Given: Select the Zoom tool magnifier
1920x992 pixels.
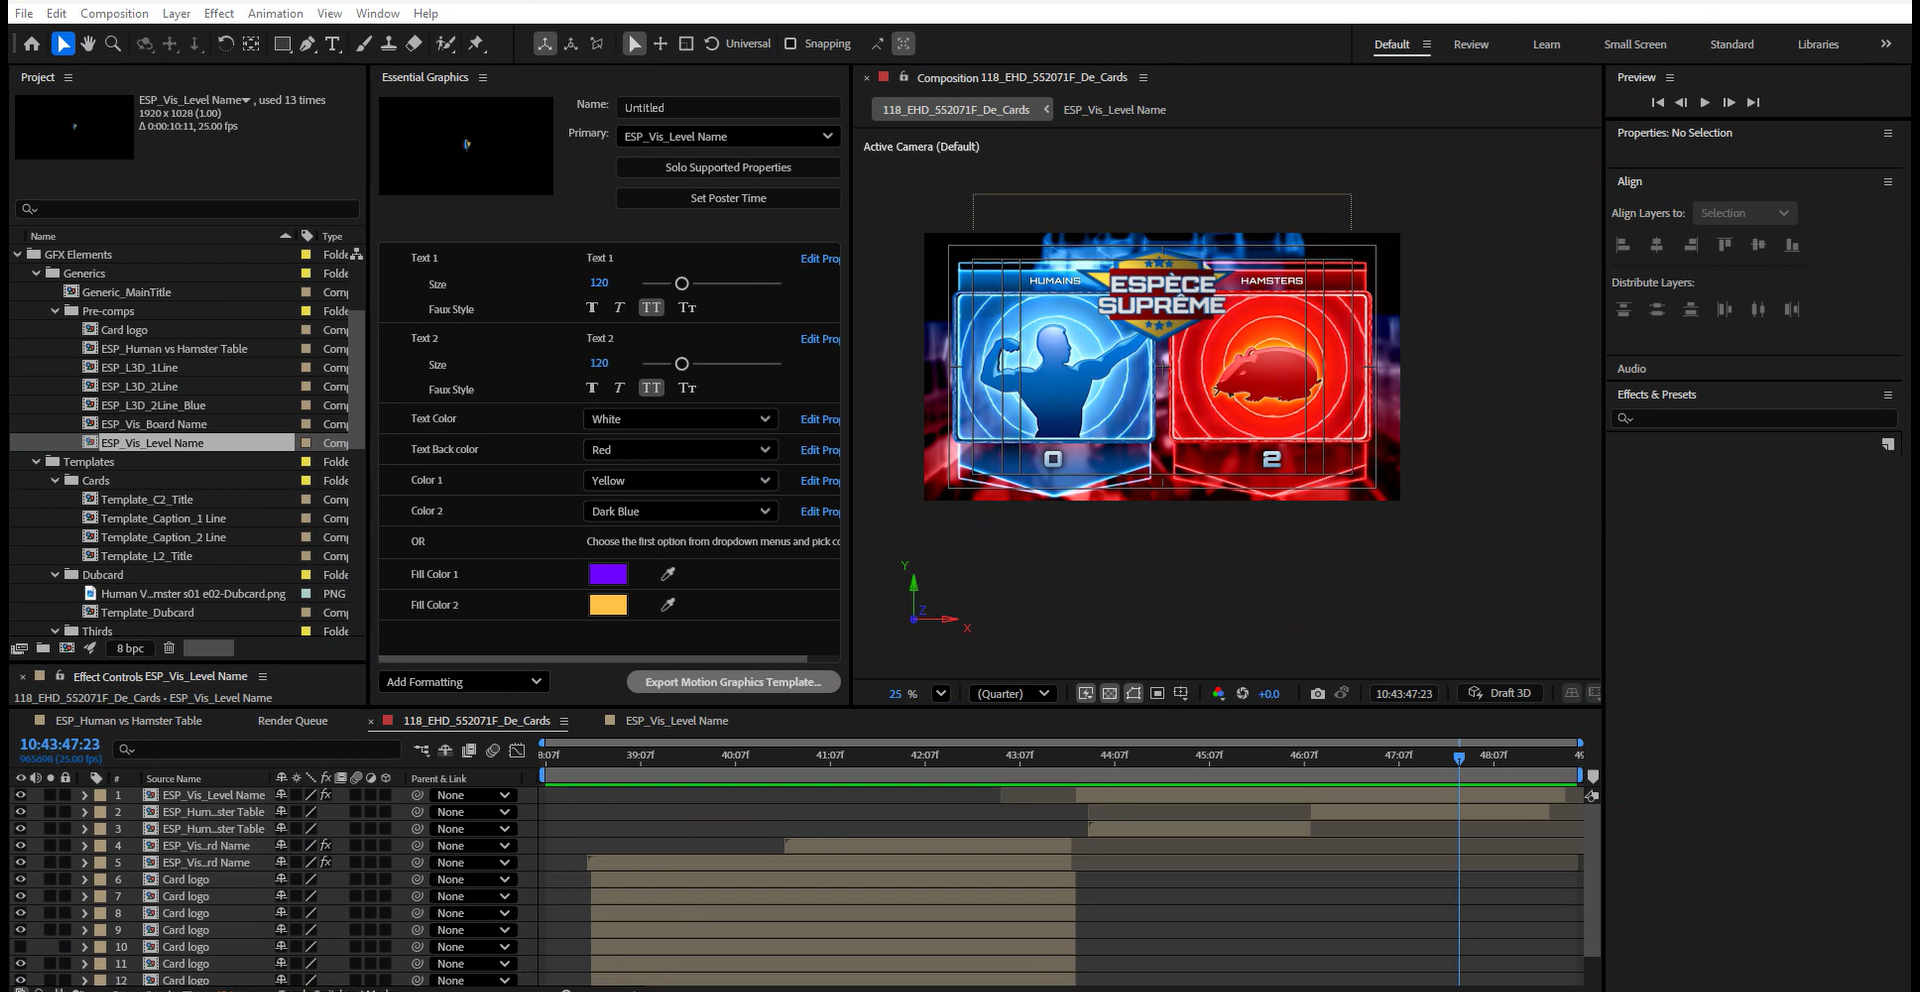Looking at the screenshot, I should [x=113, y=43].
